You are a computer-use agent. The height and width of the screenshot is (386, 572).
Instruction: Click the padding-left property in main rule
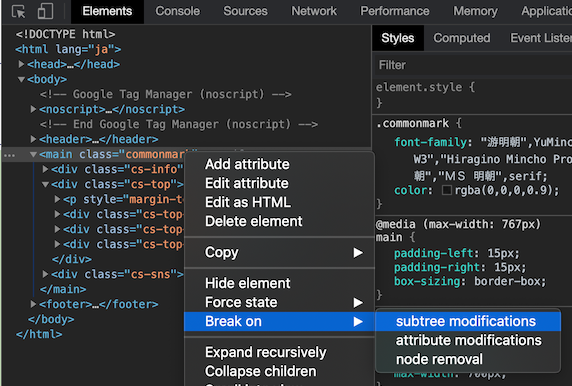coord(433,253)
